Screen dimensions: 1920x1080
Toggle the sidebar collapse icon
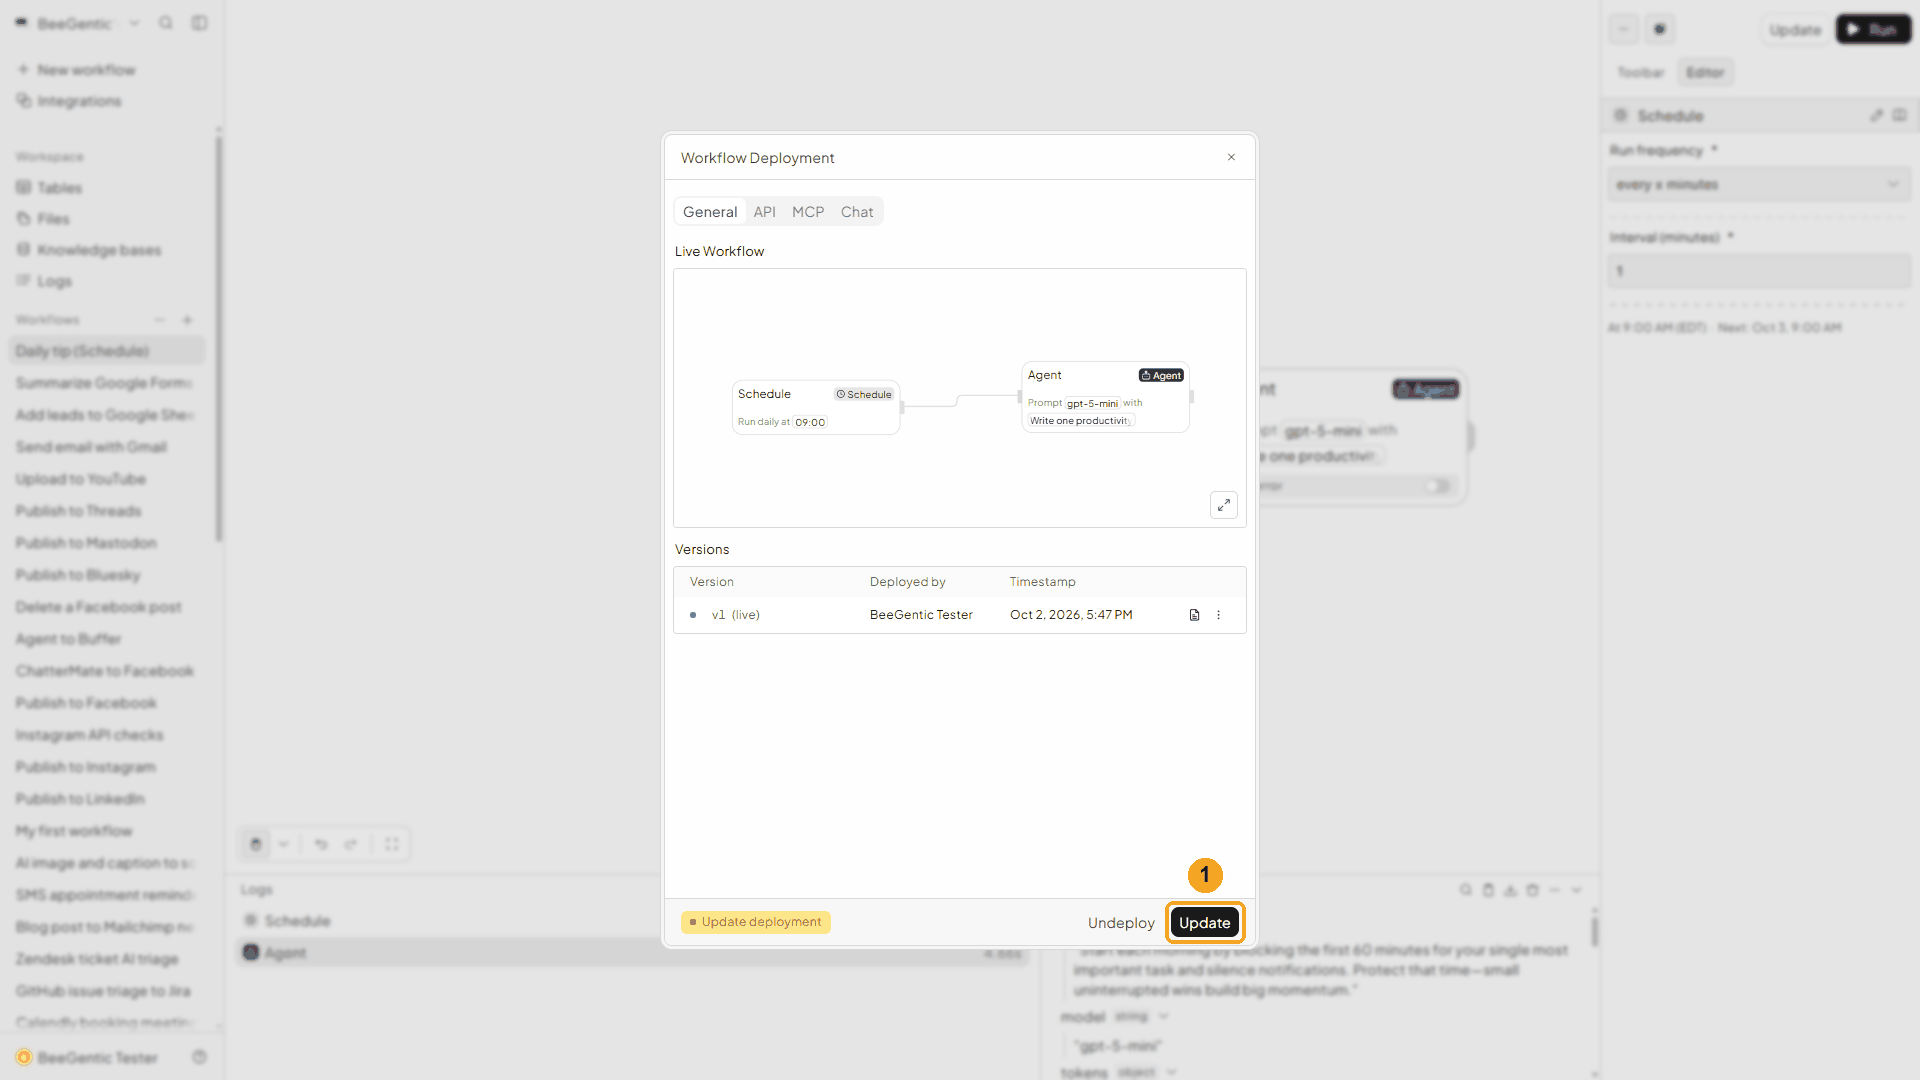199,23
